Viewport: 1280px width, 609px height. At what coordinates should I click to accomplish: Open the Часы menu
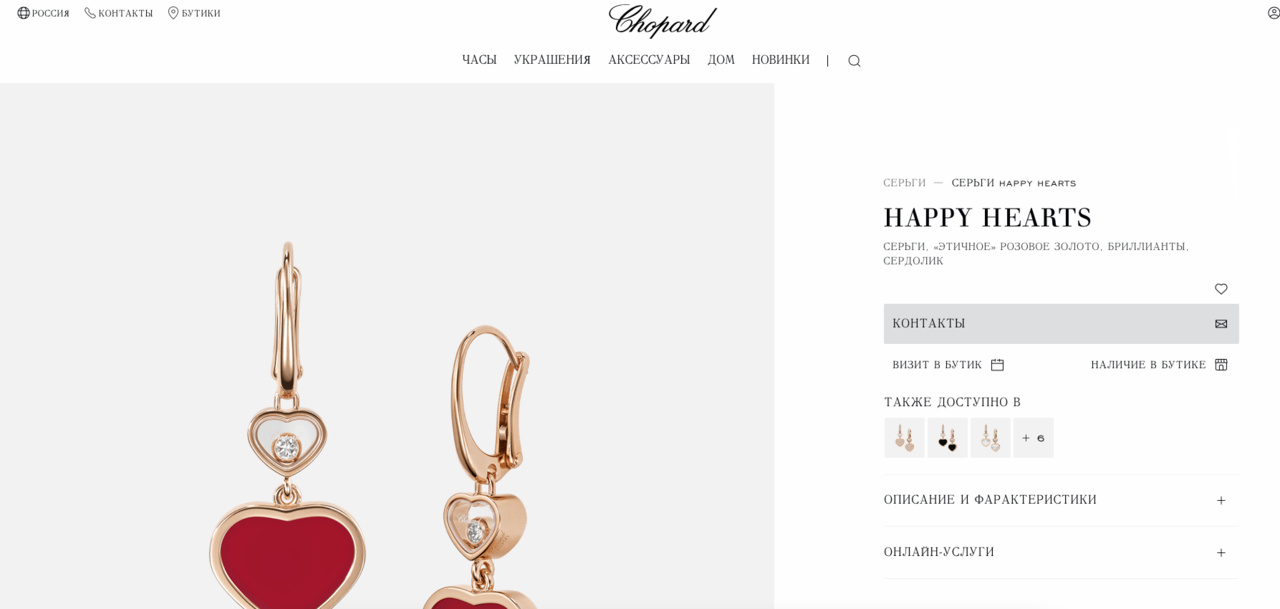pos(479,60)
